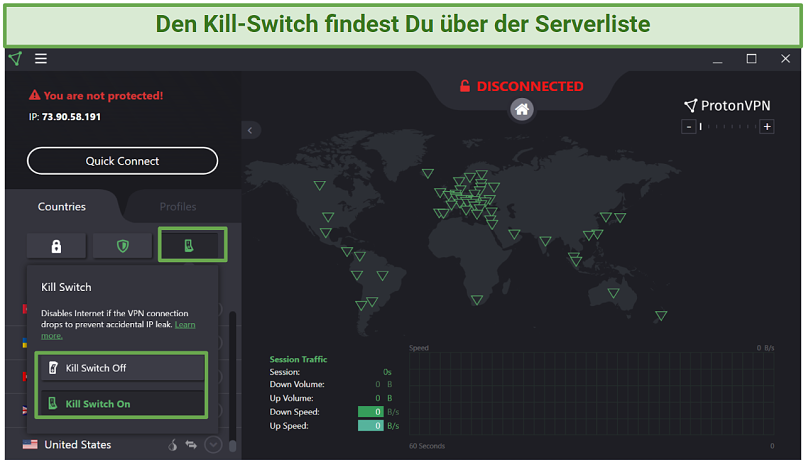Select Kill Switch Off option

(122, 368)
